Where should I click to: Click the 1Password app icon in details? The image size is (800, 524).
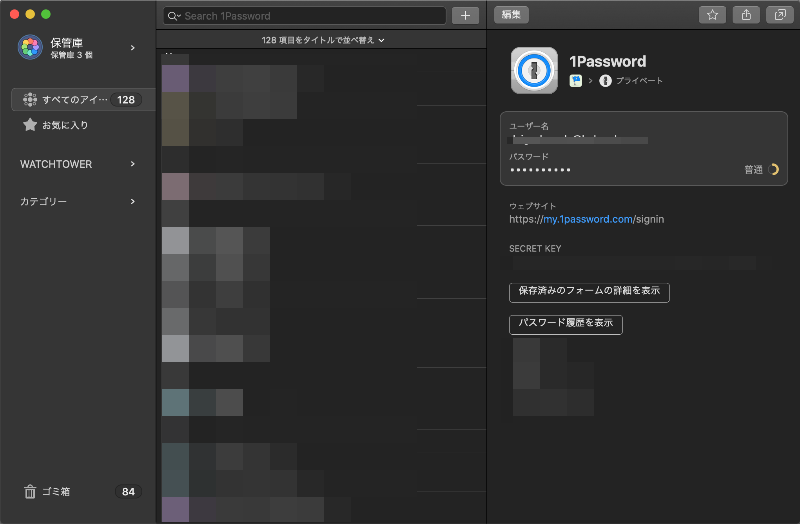point(534,70)
